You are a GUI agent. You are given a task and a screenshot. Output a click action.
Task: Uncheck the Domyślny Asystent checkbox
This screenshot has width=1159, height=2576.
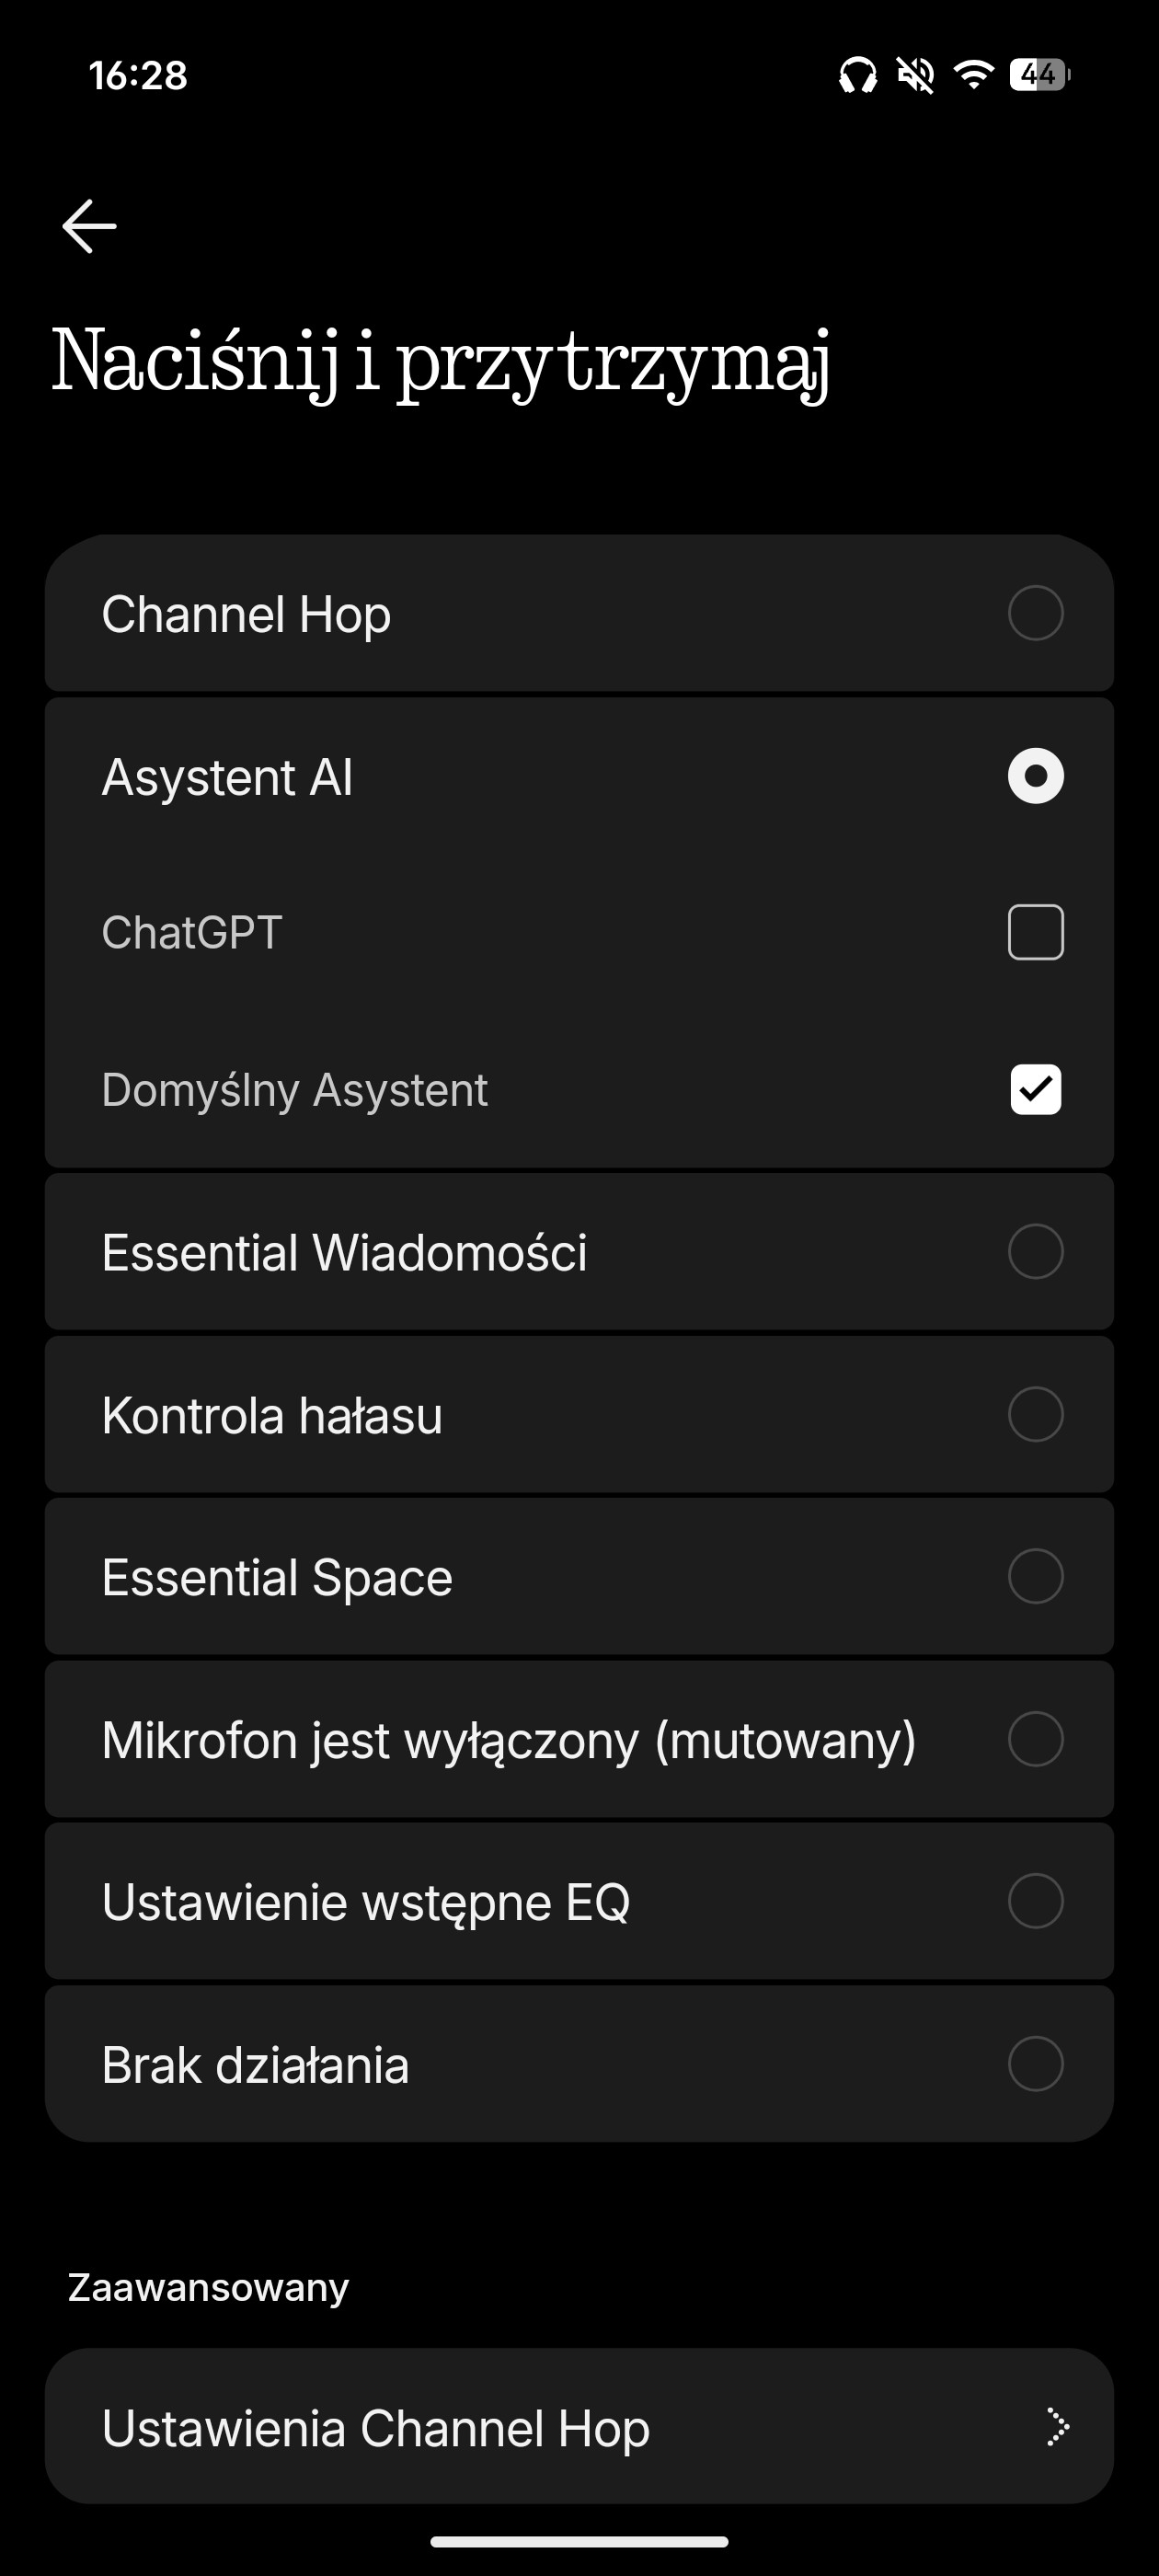[x=1035, y=1089]
